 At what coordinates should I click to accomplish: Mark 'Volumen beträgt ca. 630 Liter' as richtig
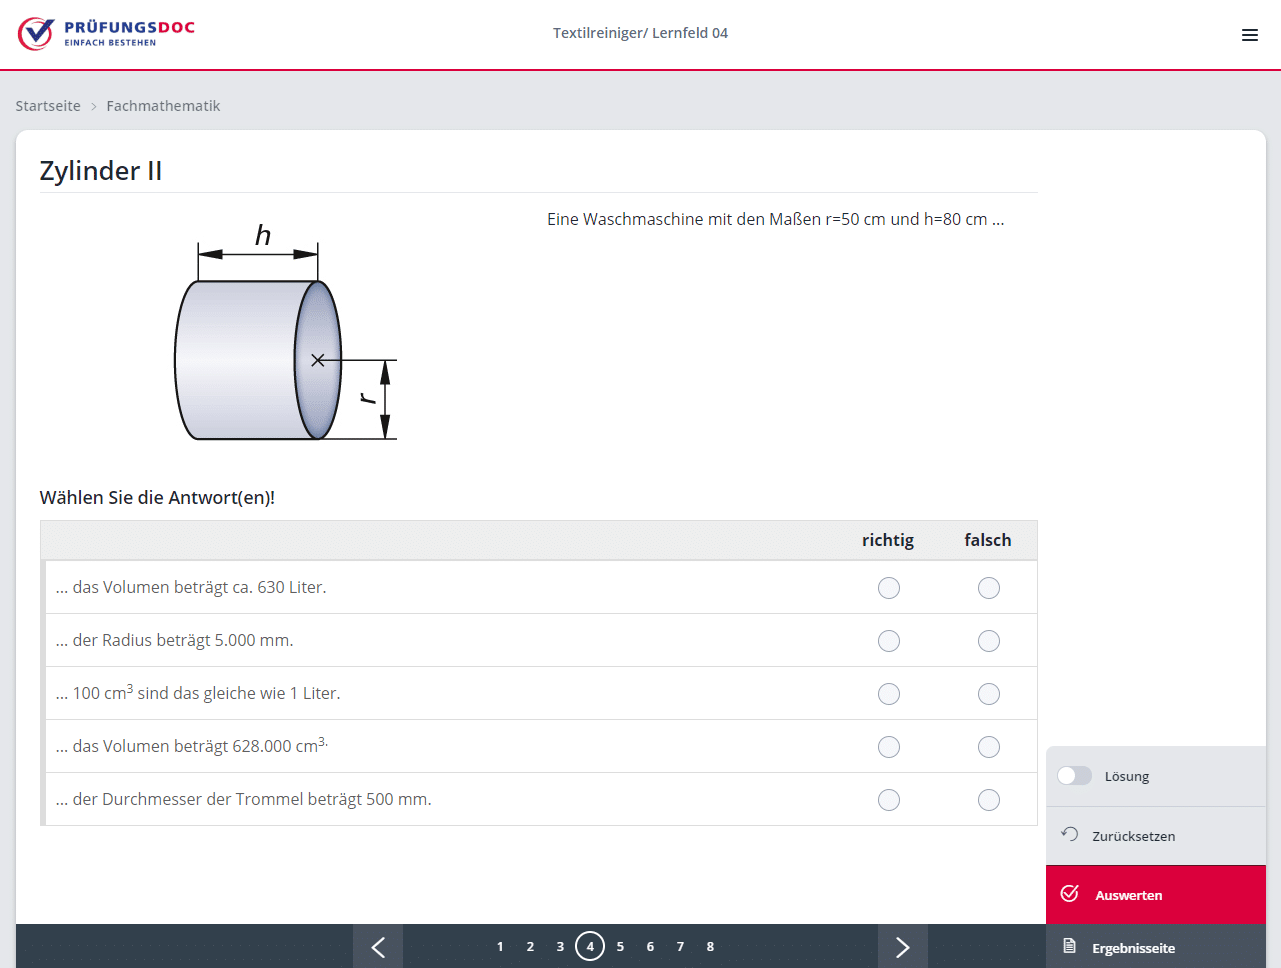(888, 588)
